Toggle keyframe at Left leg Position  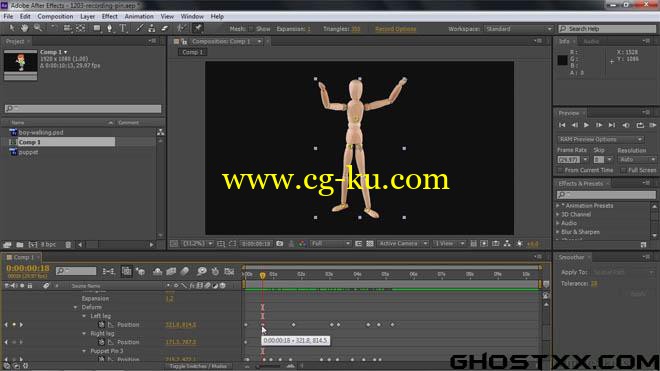(x=14, y=325)
